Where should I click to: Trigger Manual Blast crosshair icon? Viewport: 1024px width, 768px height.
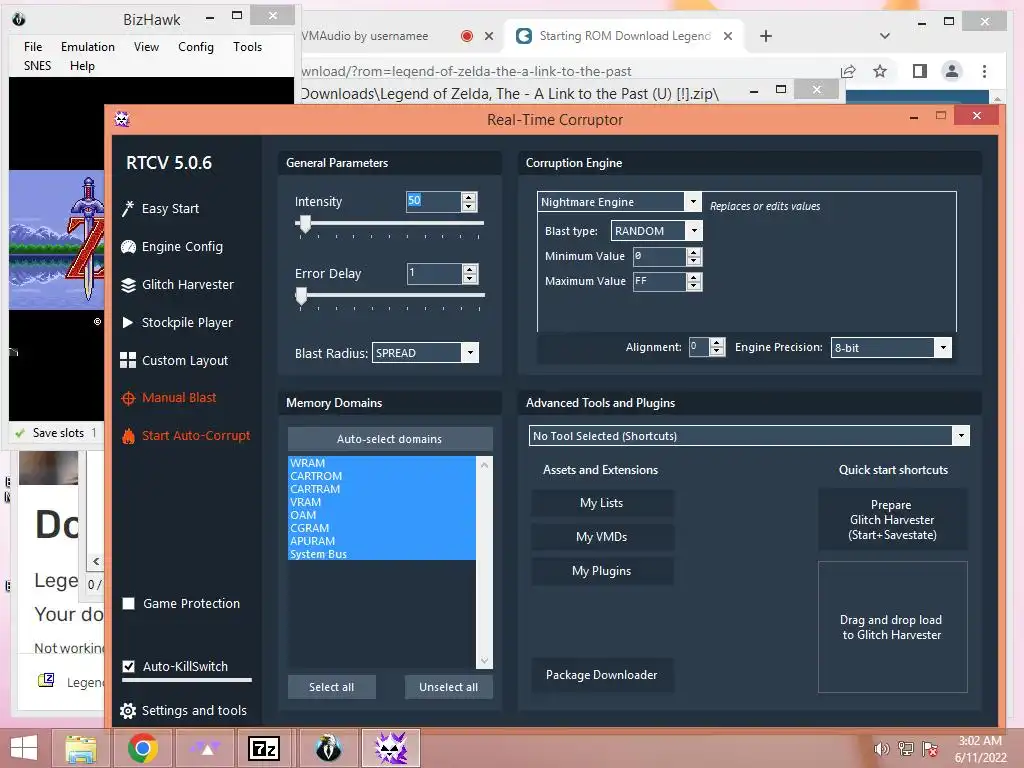(128, 398)
